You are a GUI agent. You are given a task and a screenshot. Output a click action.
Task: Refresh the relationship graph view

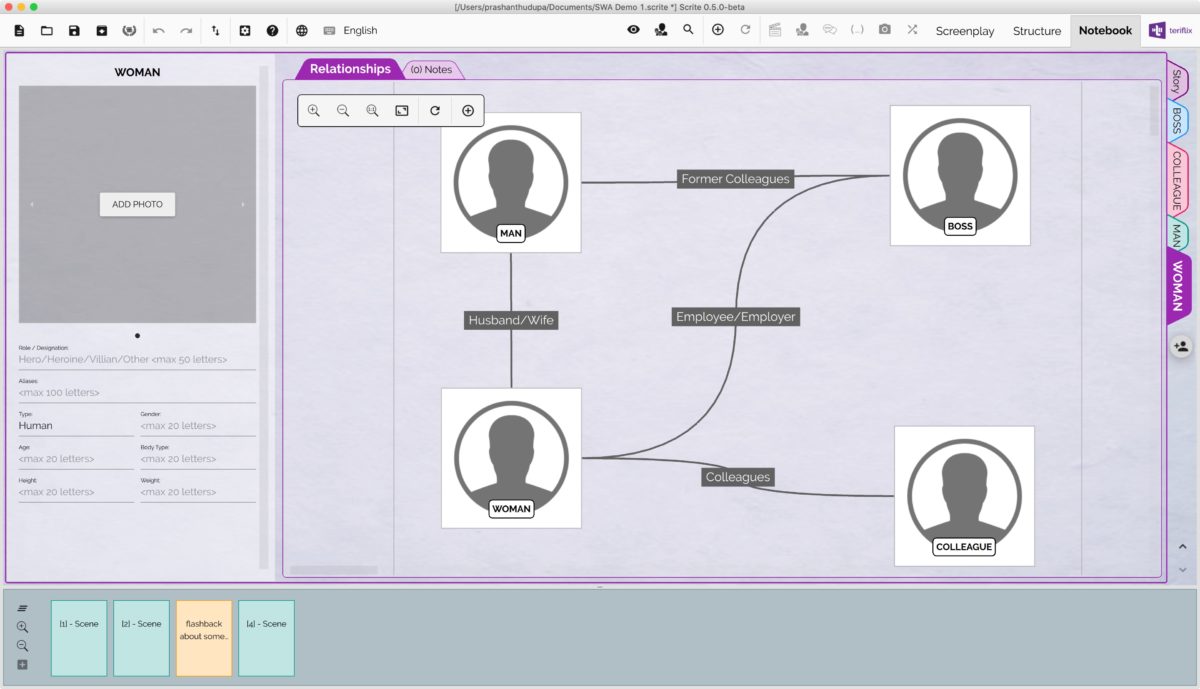tap(435, 111)
